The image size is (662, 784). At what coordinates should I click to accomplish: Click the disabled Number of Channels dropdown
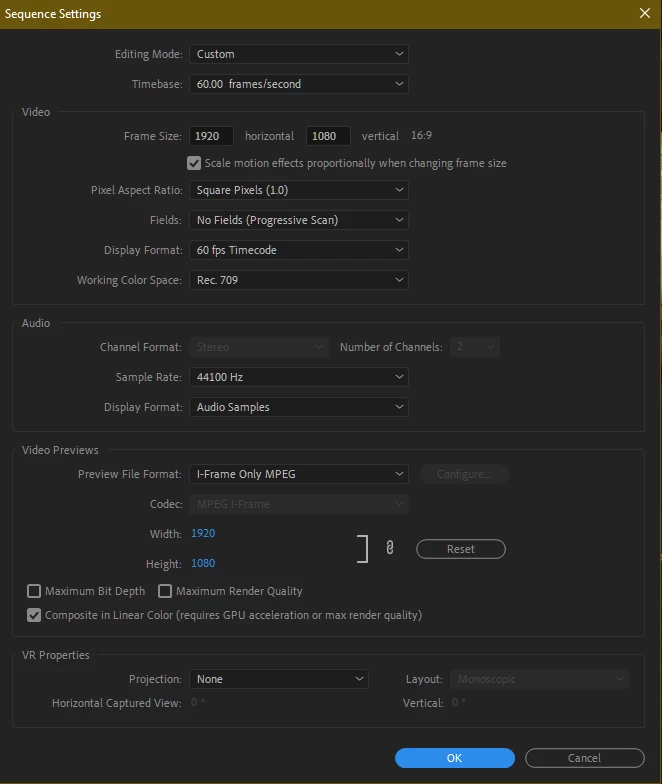pyautogui.click(x=475, y=347)
